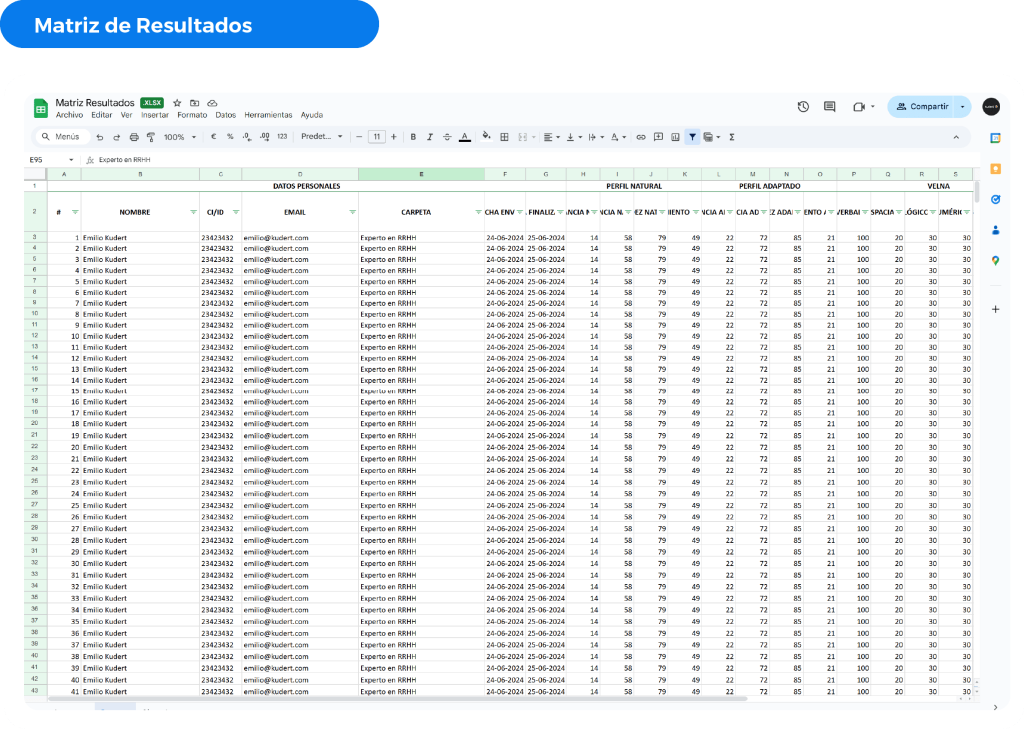1024x729 pixels.
Task: Open the fill color picker
Action: (x=486, y=137)
